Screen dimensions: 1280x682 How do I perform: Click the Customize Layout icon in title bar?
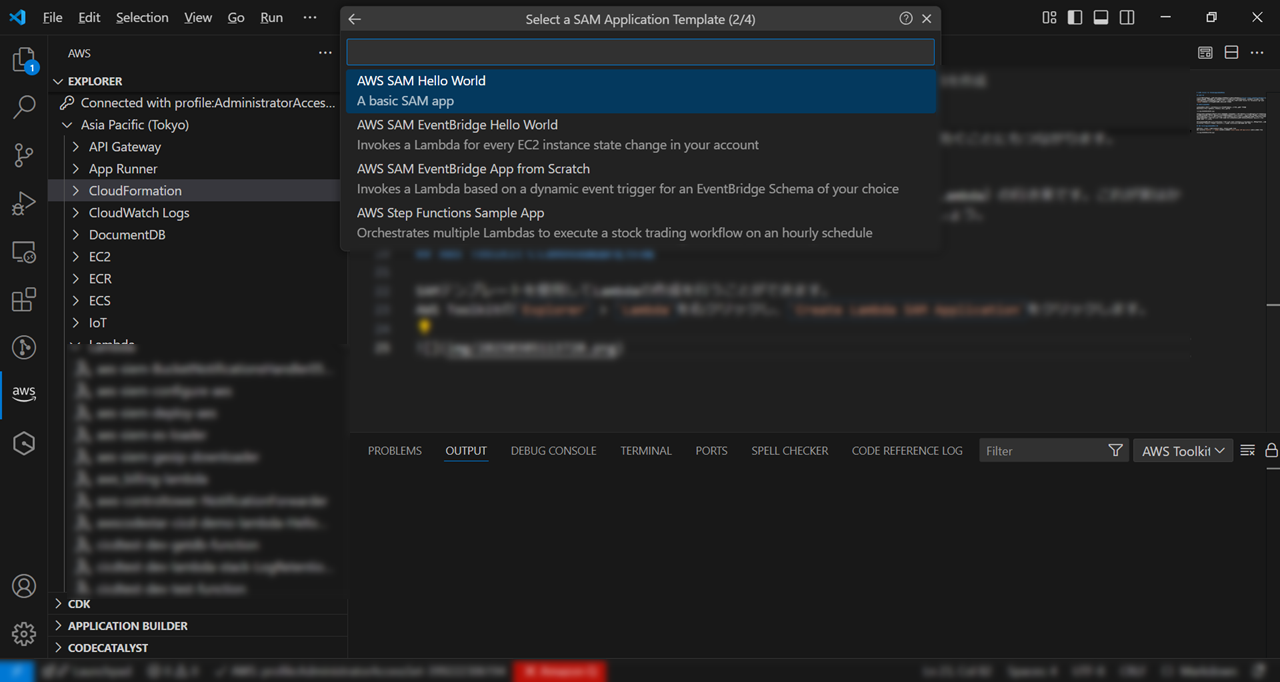pyautogui.click(x=1048, y=17)
